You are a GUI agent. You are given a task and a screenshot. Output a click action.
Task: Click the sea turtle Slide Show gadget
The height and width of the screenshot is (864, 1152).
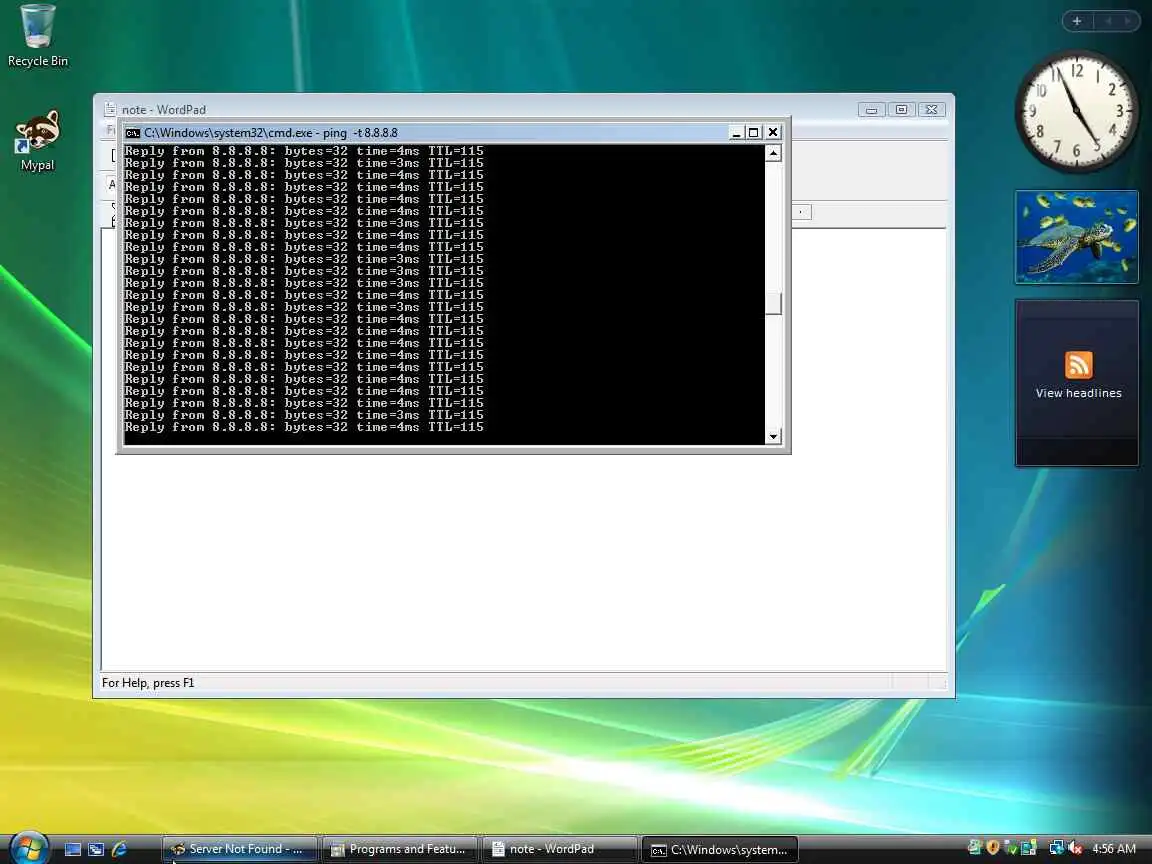tap(1077, 237)
